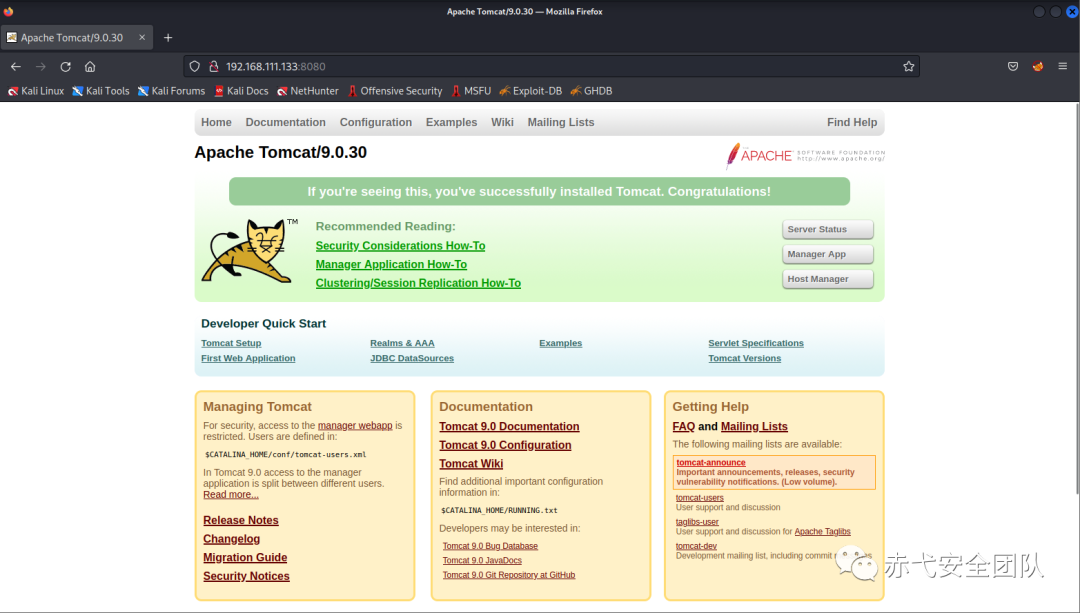Click the Manager App button
Screen dimensions: 1080x613
[x=828, y=254]
